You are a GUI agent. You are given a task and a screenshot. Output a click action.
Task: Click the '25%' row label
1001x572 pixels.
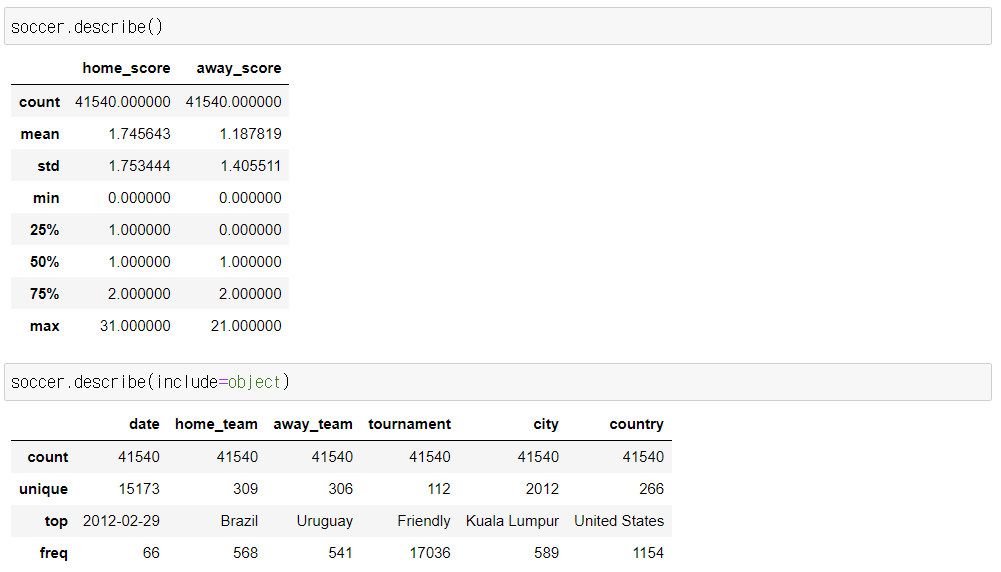click(x=44, y=230)
